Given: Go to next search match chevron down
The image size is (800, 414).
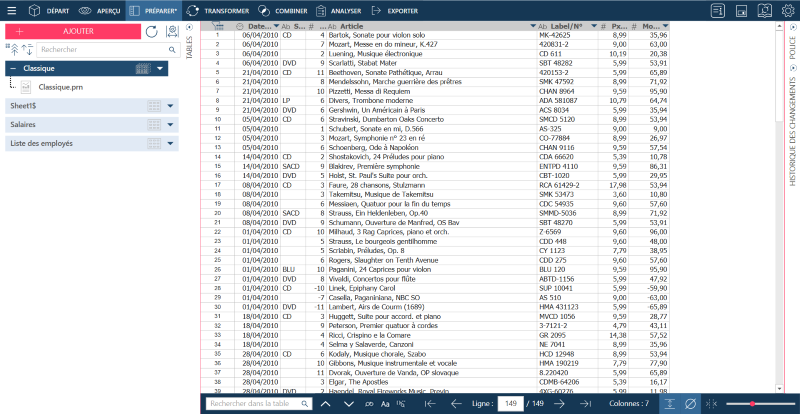Looking at the screenshot, I should point(349,404).
